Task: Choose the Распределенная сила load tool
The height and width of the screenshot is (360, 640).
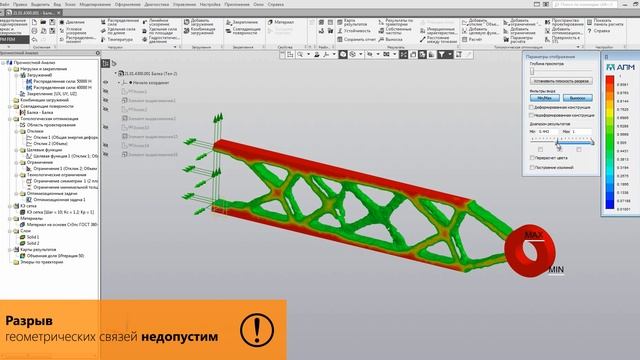Action: (x=119, y=22)
